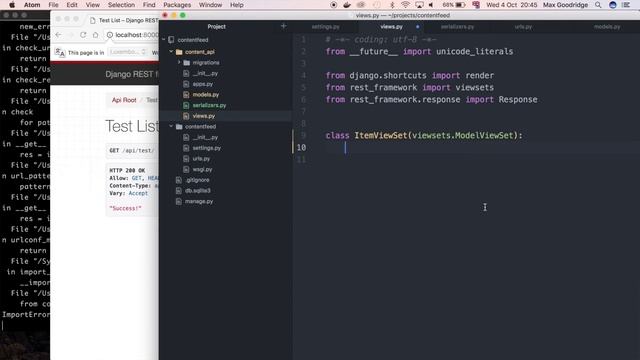Open db.sqlite3 in tree view
The image size is (640, 360).
(x=198, y=191)
